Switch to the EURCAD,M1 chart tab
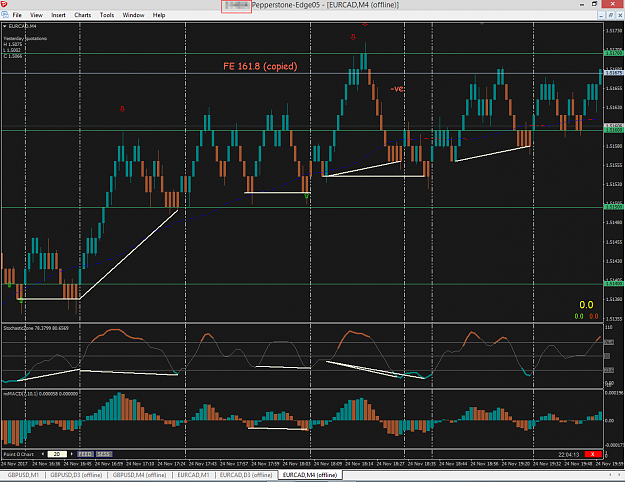Screen dimensions: 625x482 click(193, 475)
